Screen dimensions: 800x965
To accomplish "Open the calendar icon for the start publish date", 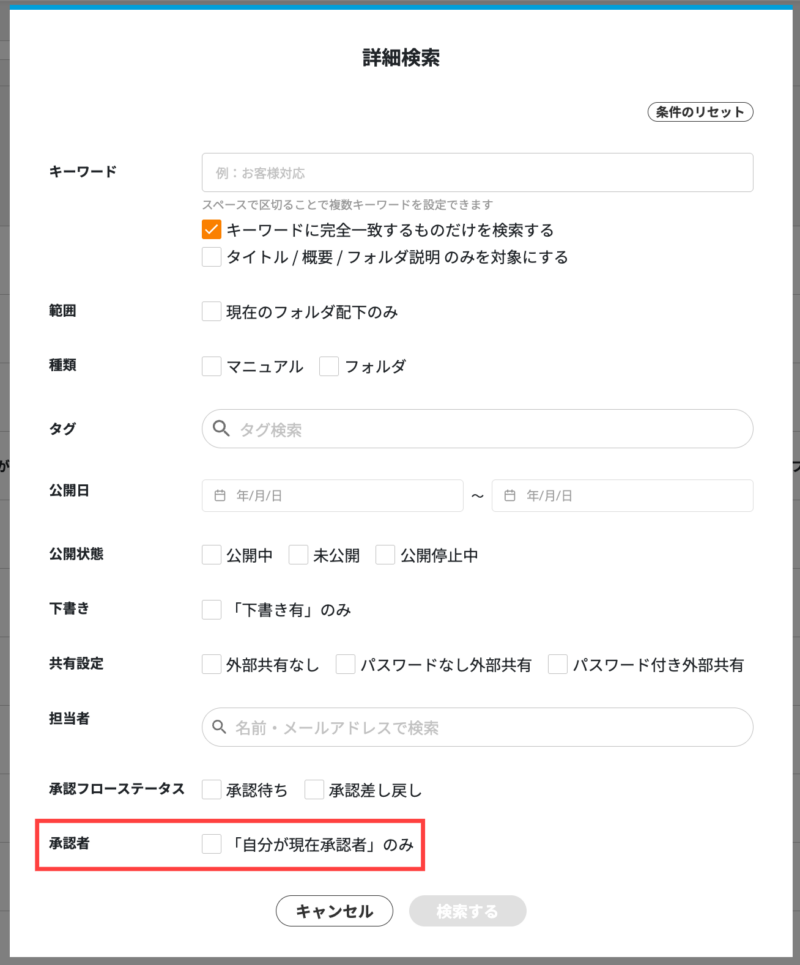I will click(x=221, y=495).
